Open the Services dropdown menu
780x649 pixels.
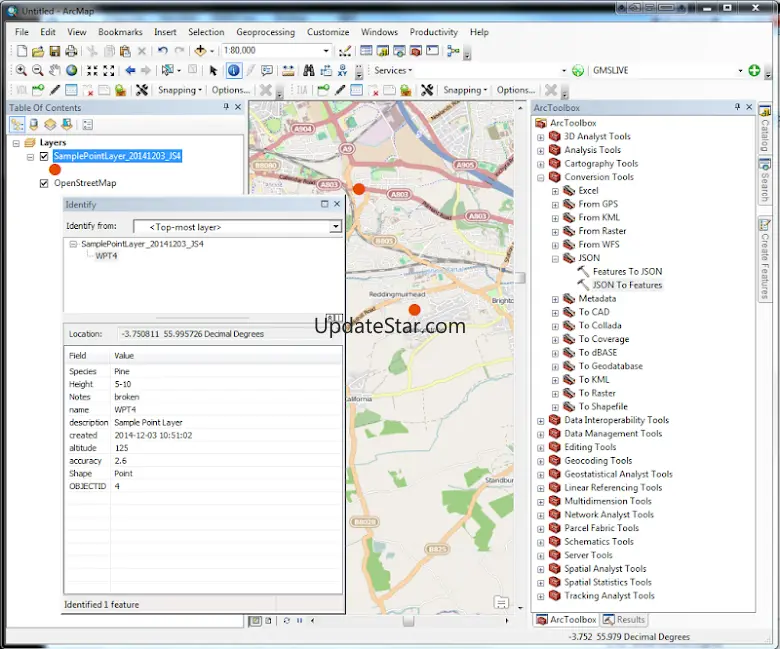tap(393, 71)
